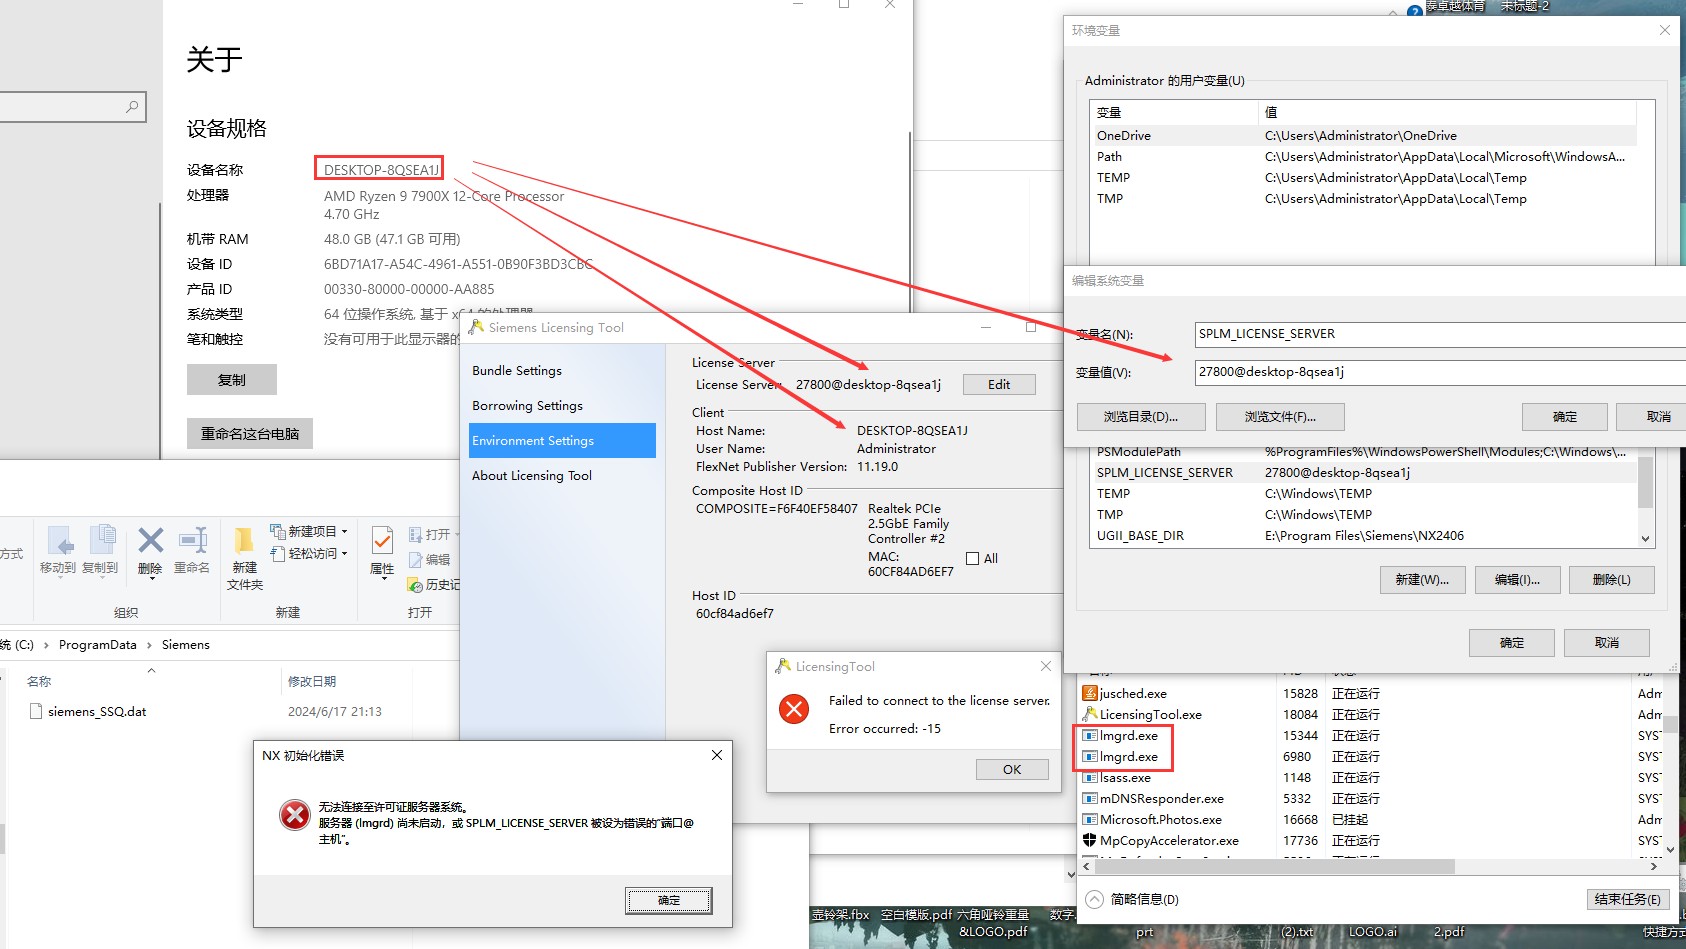Click the jusched.exe Java icon in Task Manager
This screenshot has height=949, width=1686.
point(1090,693)
